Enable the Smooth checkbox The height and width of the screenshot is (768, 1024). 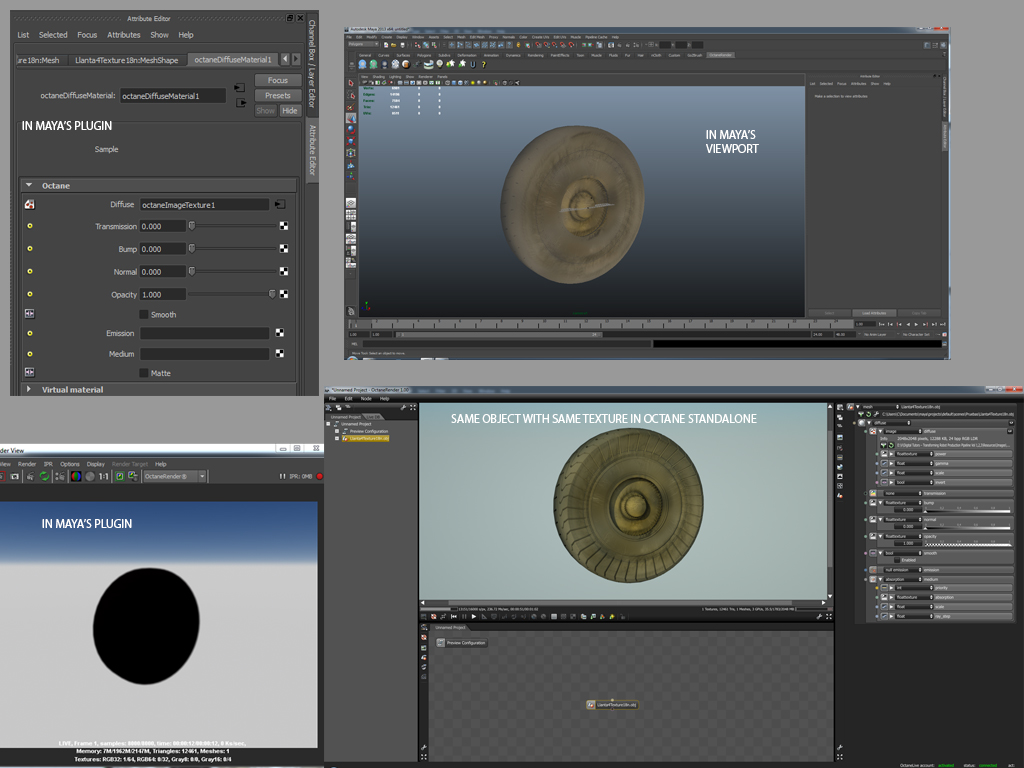[144, 314]
